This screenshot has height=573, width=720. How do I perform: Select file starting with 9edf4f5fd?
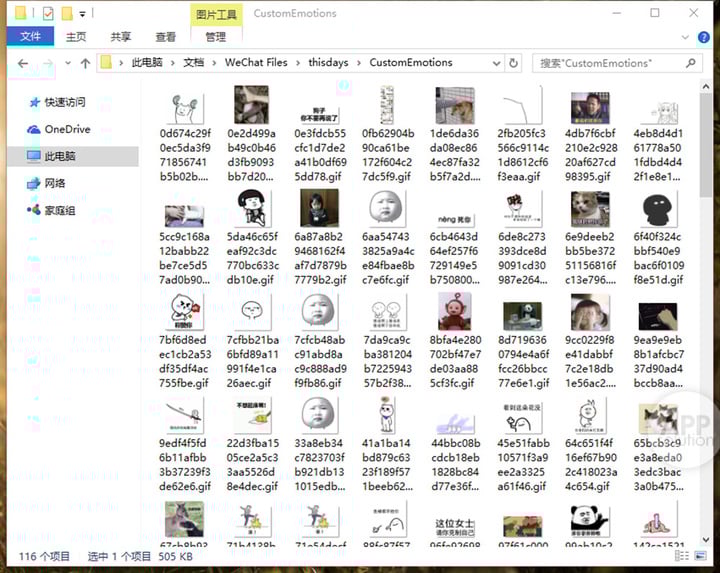(x=185, y=444)
